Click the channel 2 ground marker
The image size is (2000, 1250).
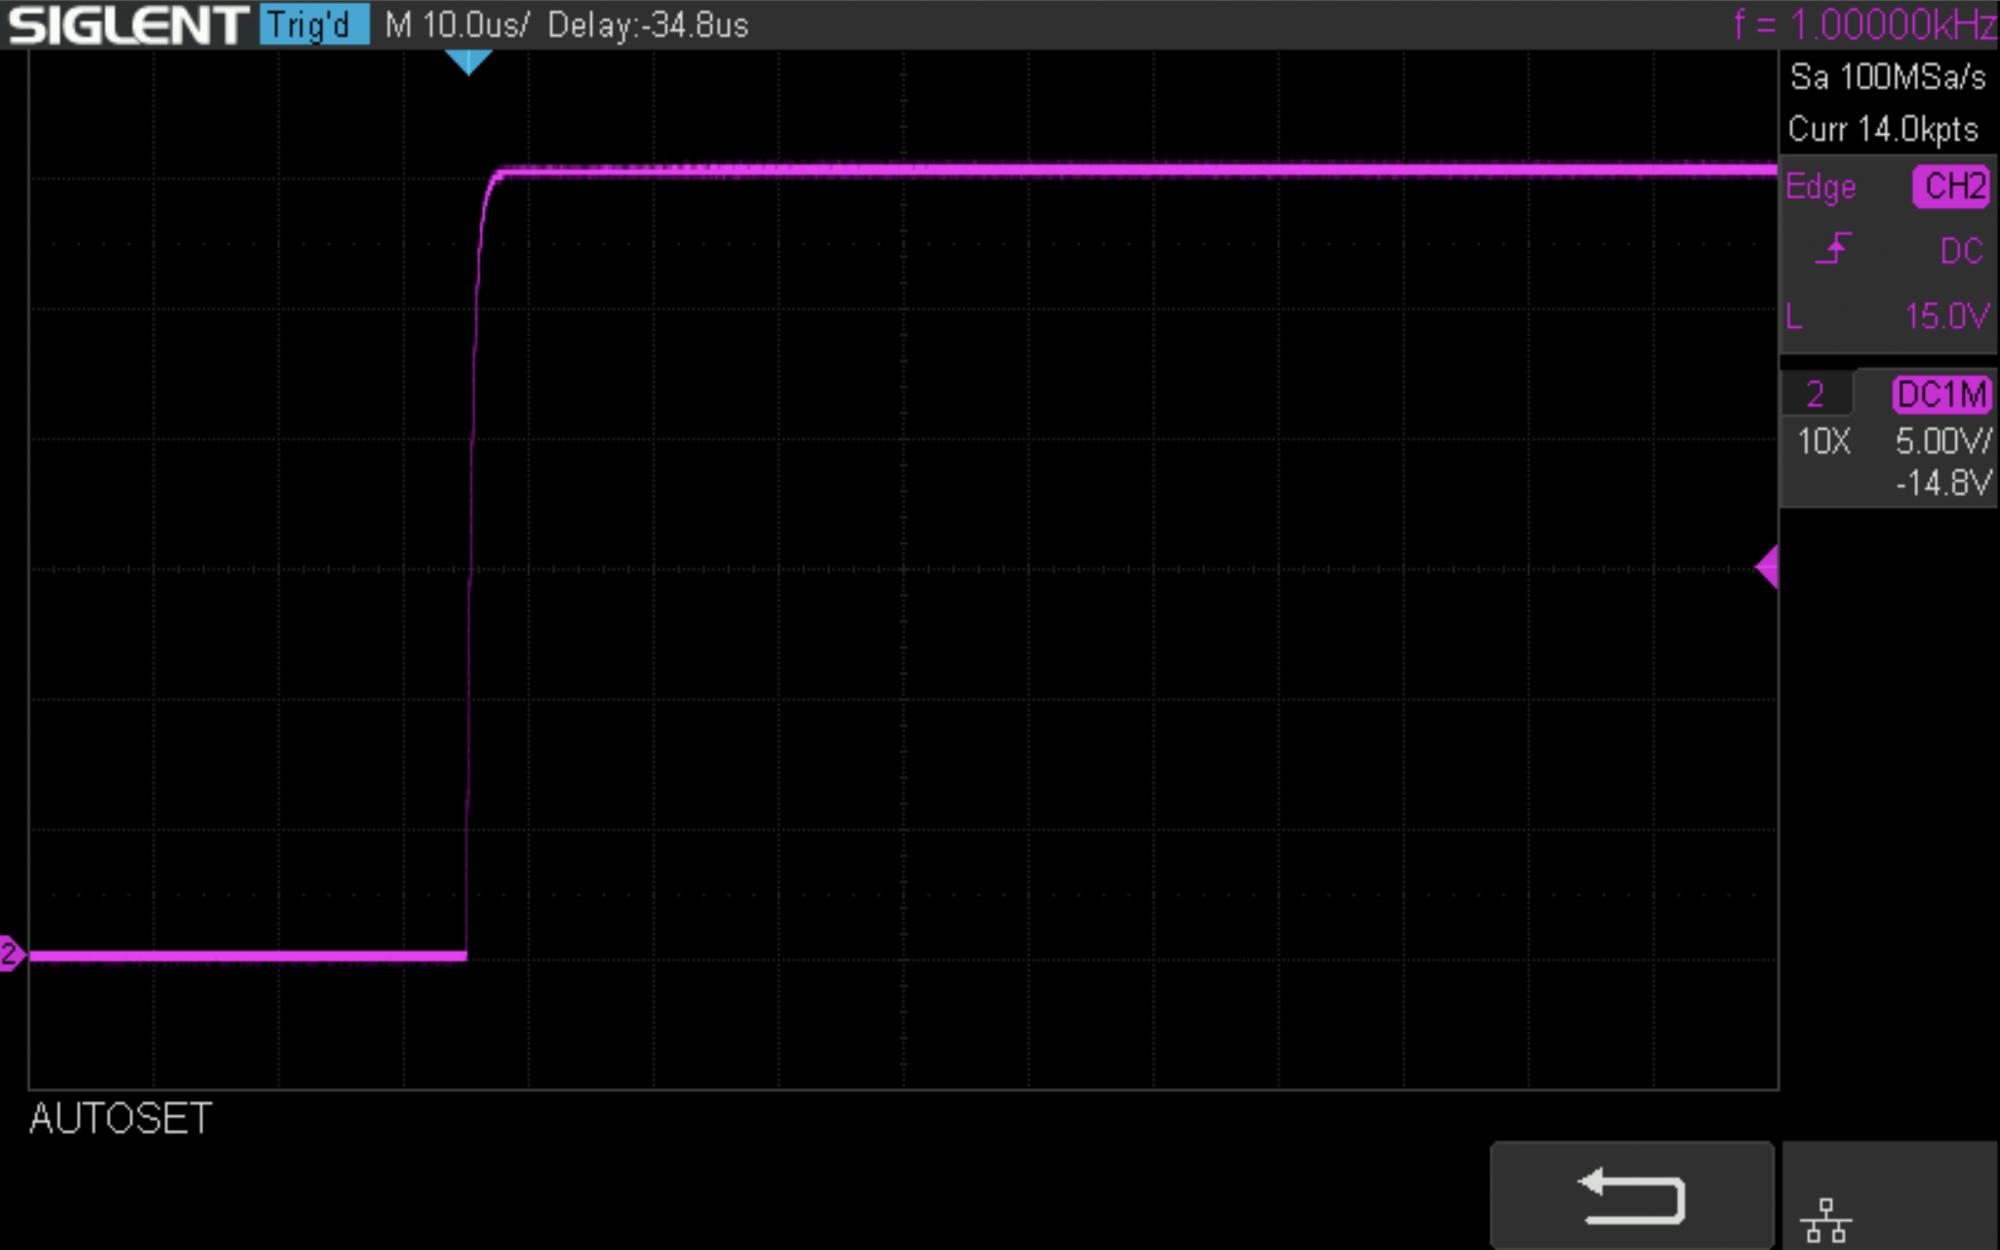(x=11, y=954)
